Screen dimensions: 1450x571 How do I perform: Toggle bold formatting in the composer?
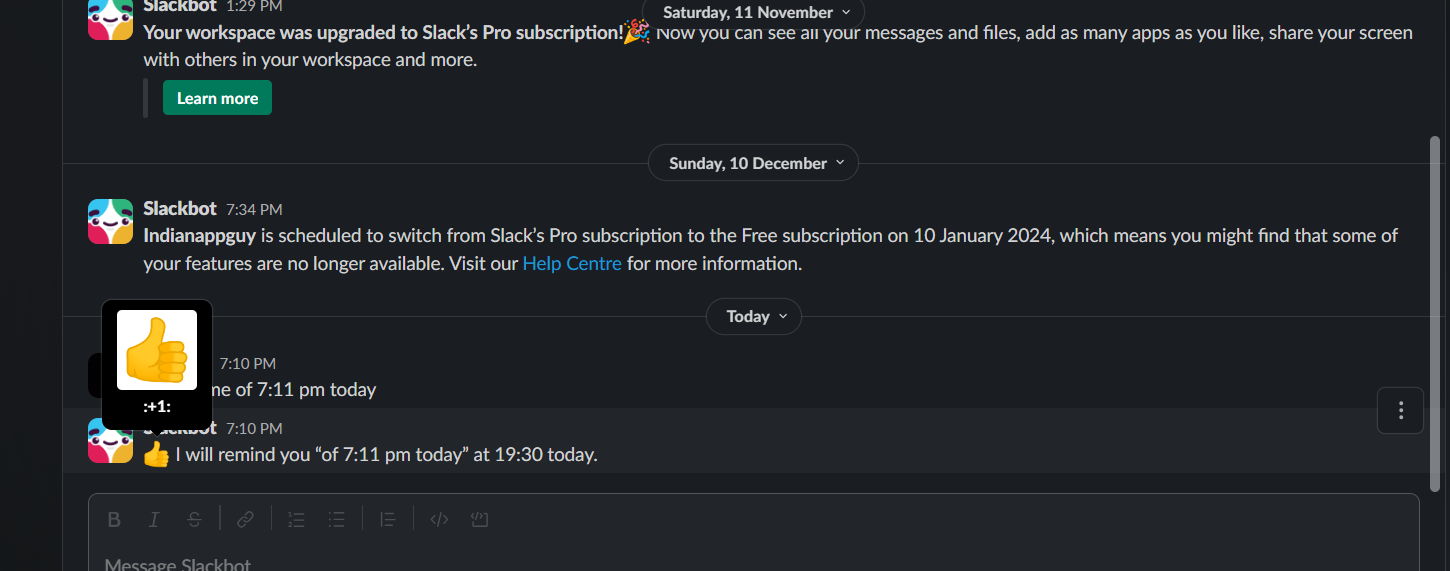click(x=114, y=519)
